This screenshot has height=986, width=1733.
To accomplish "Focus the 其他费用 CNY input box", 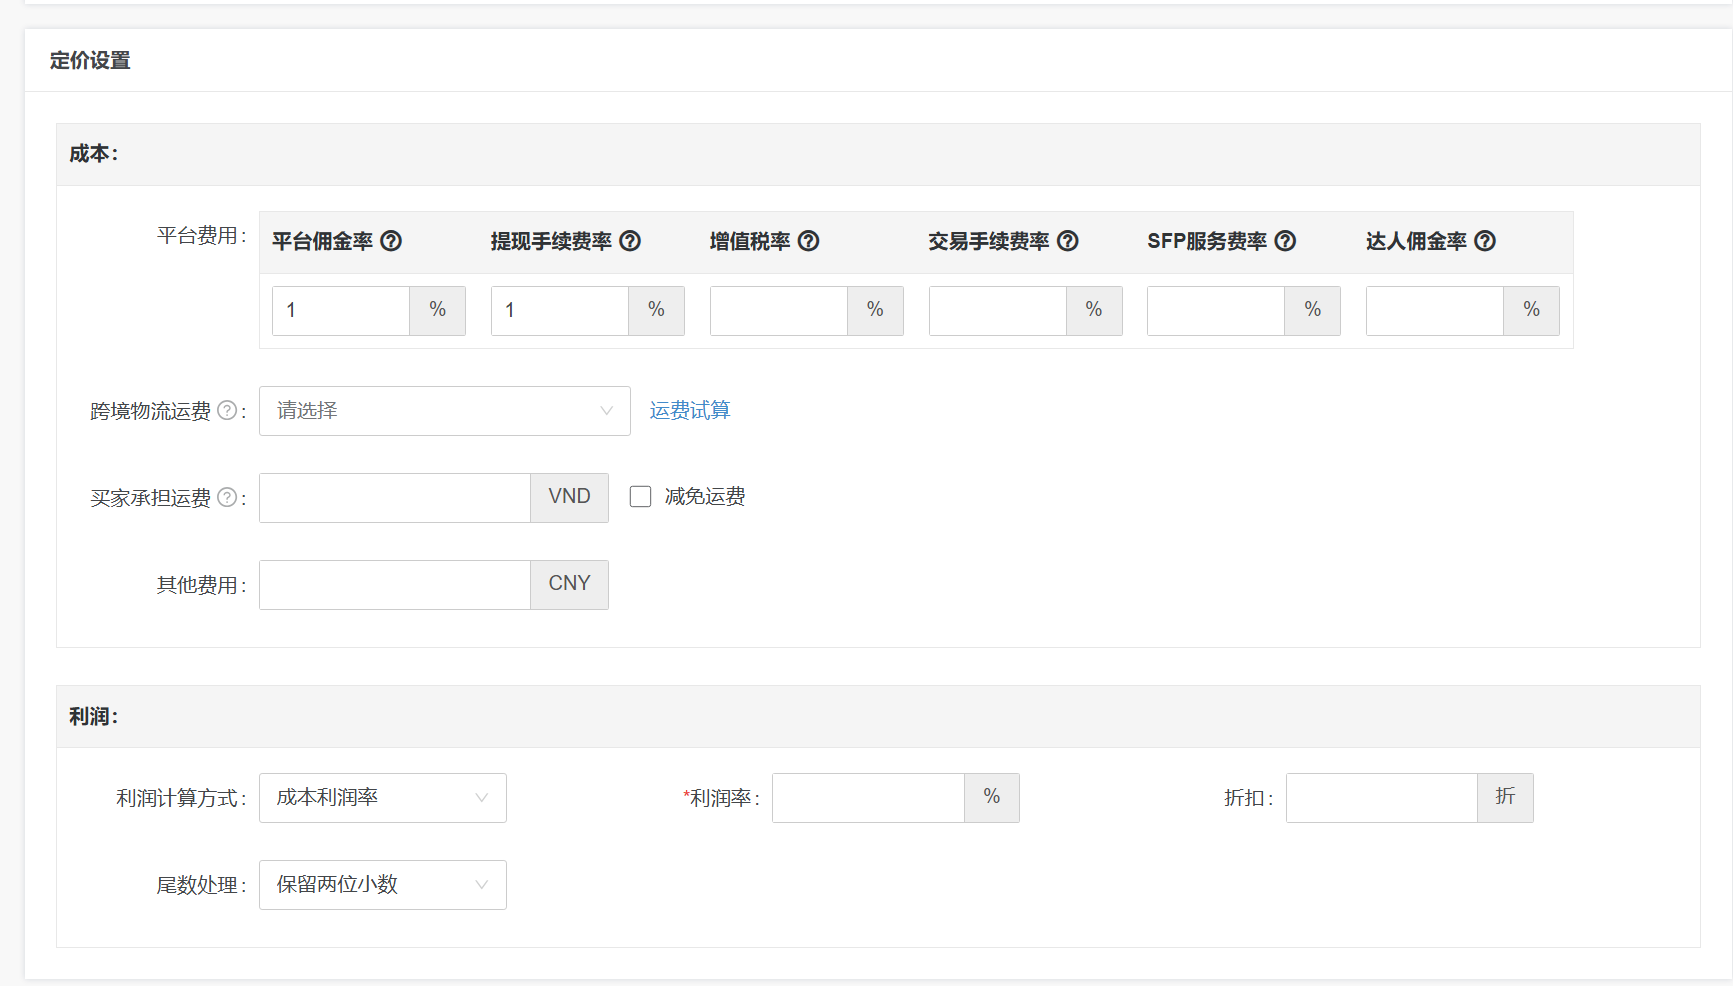I will [394, 584].
